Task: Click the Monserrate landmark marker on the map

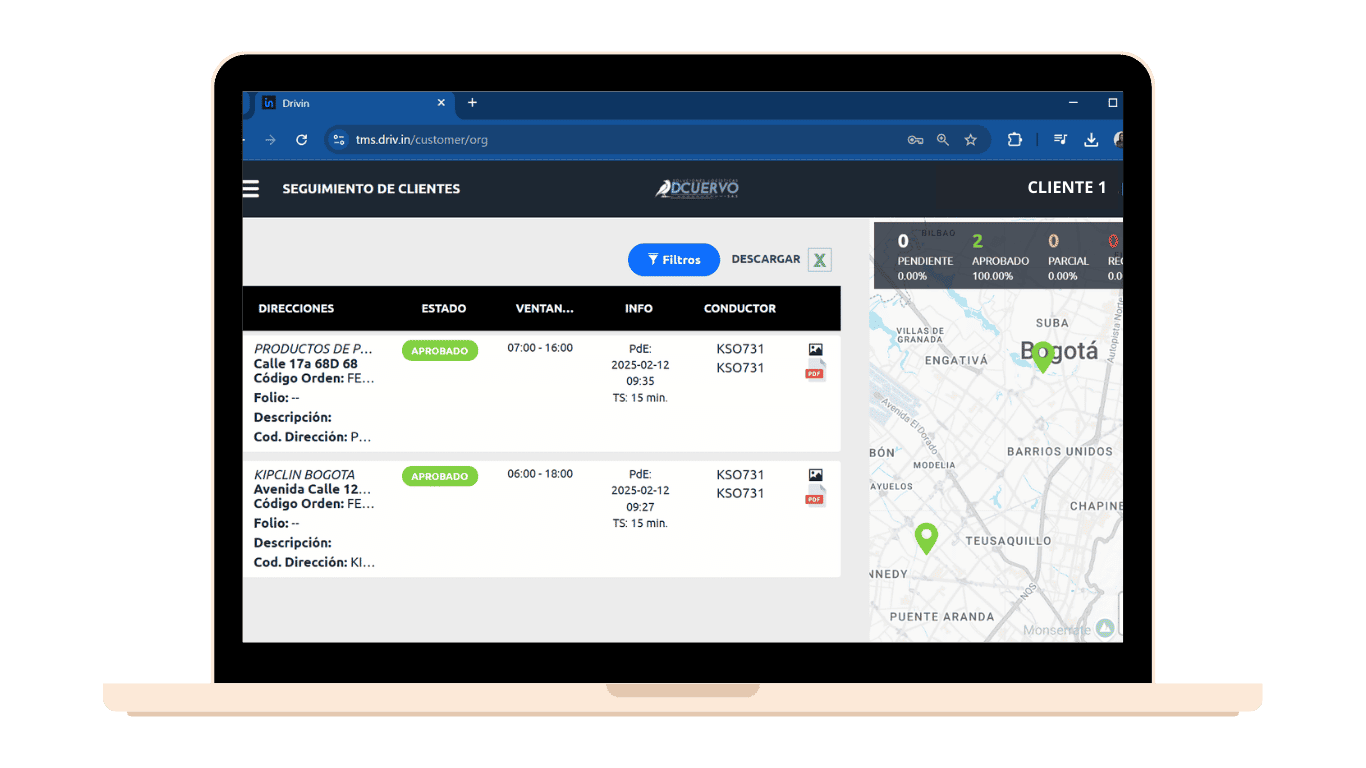Action: click(x=1104, y=628)
